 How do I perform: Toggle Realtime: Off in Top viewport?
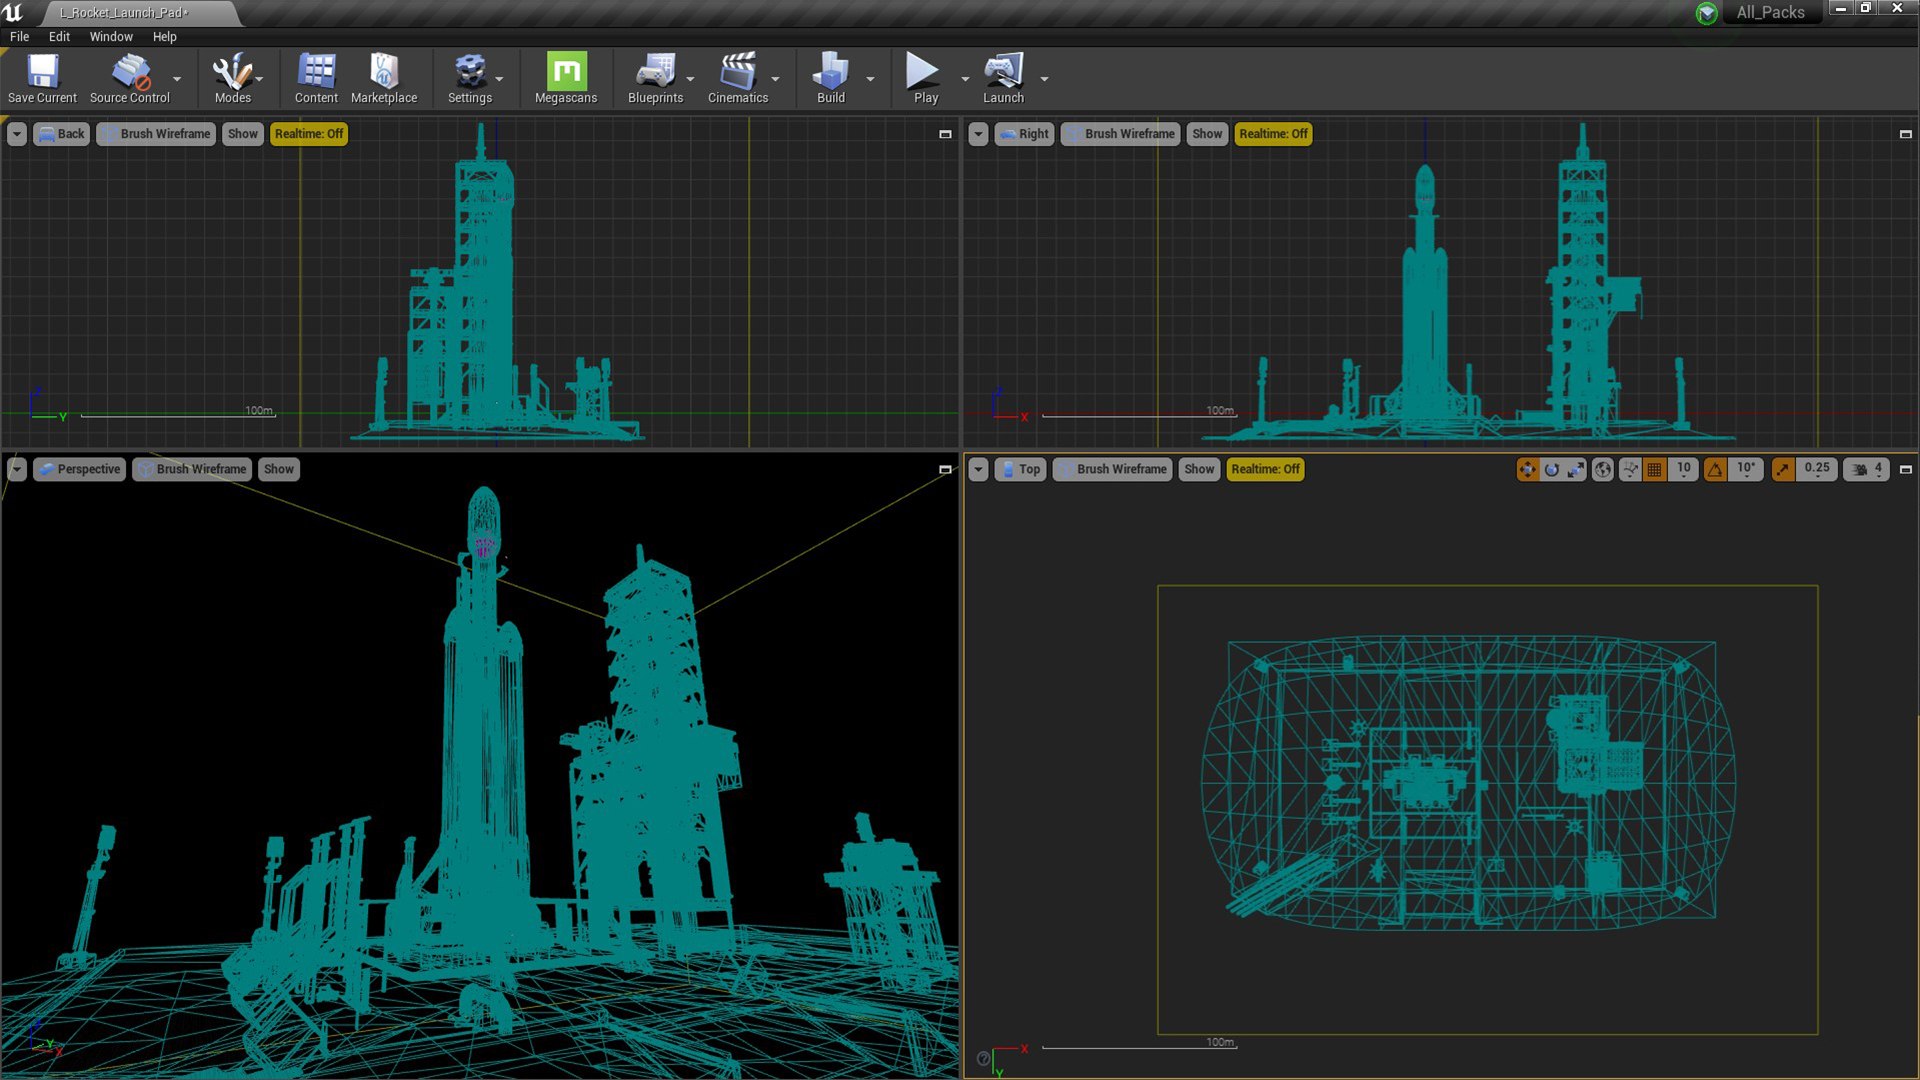pos(1265,469)
